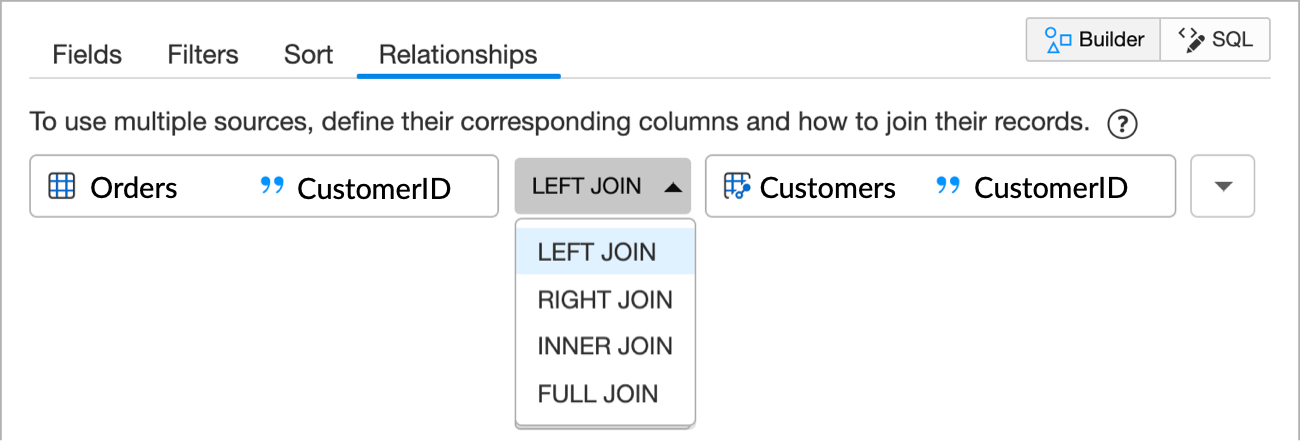This screenshot has width=1300, height=442.
Task: Open the Filters tab
Action: [203, 54]
